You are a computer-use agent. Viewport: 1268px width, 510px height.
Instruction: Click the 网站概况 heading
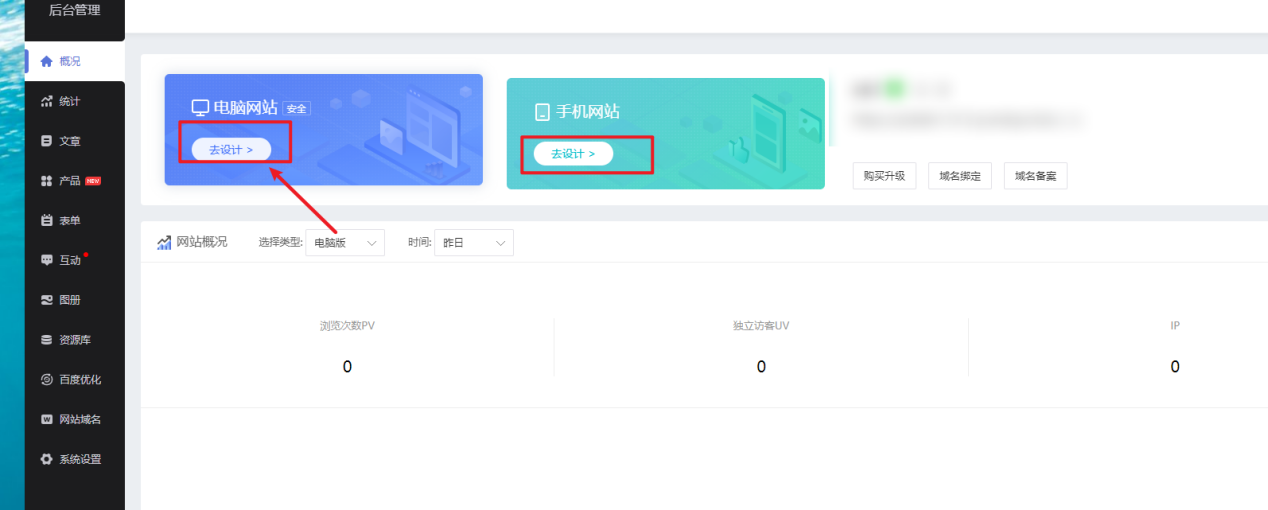click(202, 242)
